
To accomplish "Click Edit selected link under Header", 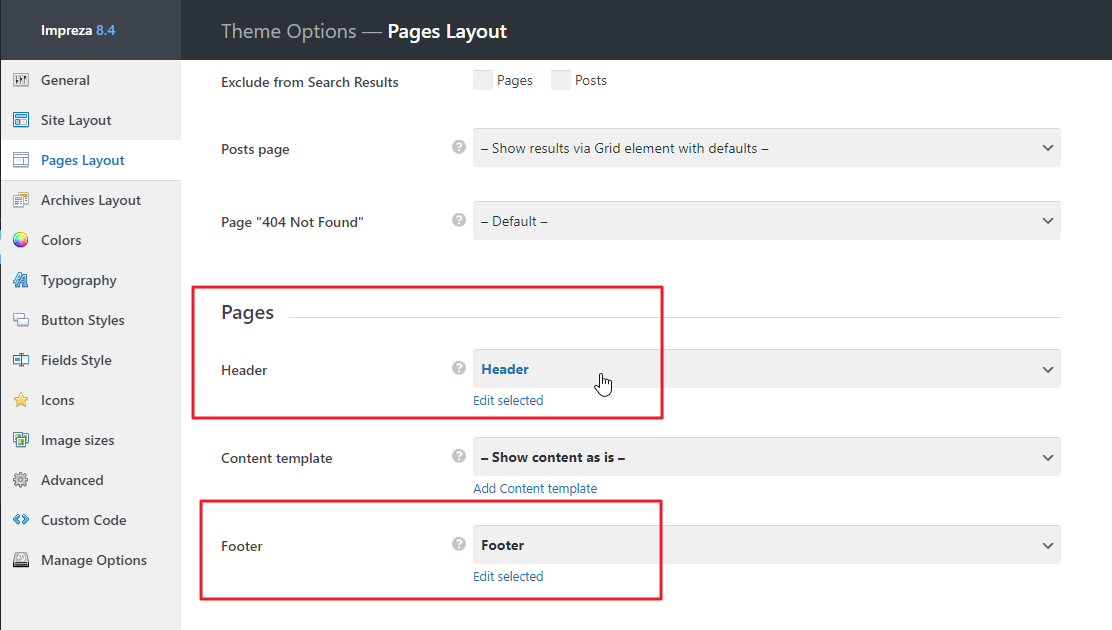I will (508, 400).
